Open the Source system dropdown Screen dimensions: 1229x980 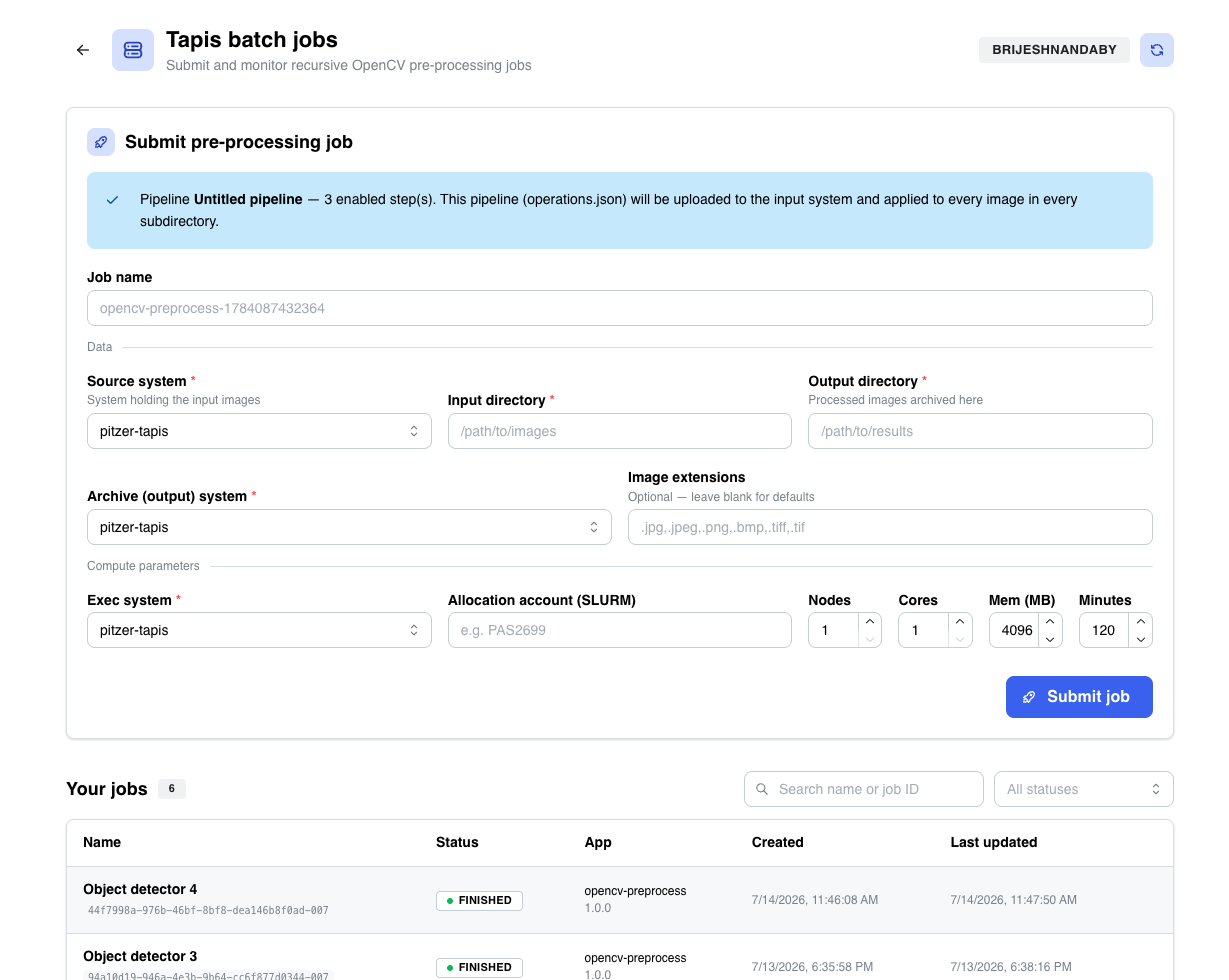click(x=259, y=431)
